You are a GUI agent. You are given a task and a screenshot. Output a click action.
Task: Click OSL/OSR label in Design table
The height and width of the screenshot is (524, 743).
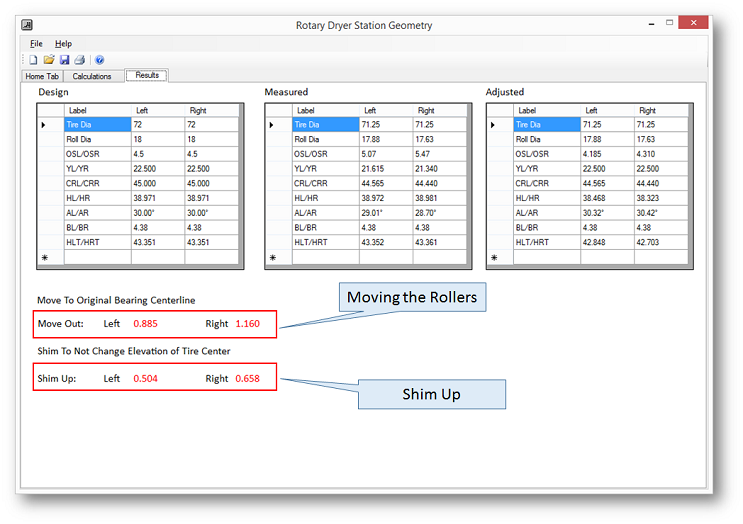98,154
